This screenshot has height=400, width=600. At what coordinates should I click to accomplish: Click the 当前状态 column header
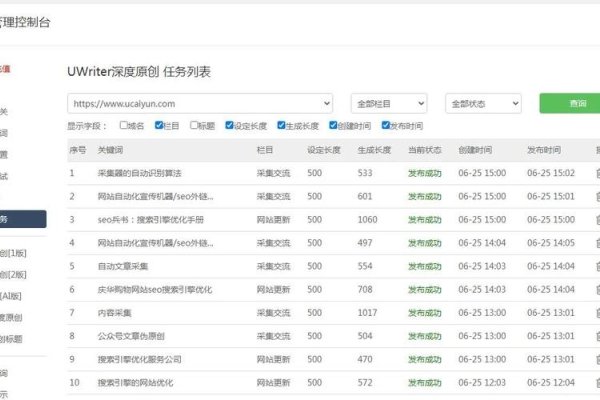425,150
